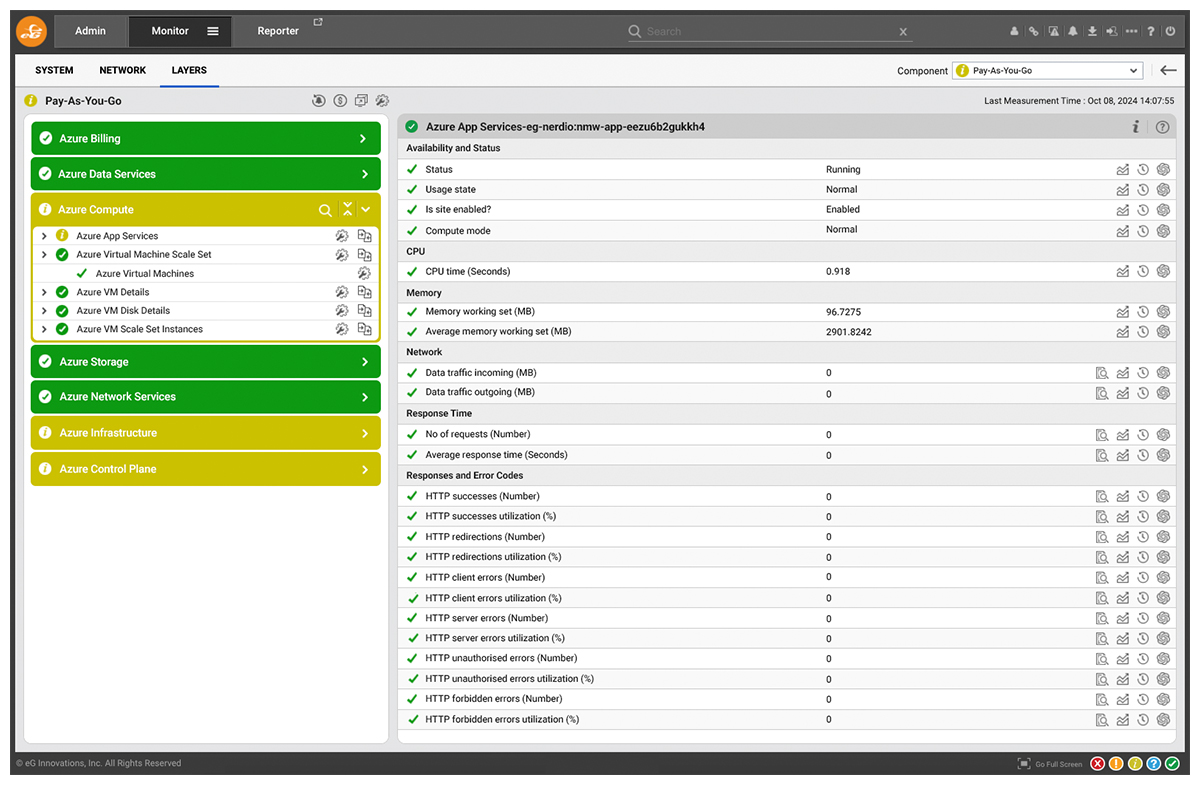Toggle the red critical alarm filter

pos(1097,764)
